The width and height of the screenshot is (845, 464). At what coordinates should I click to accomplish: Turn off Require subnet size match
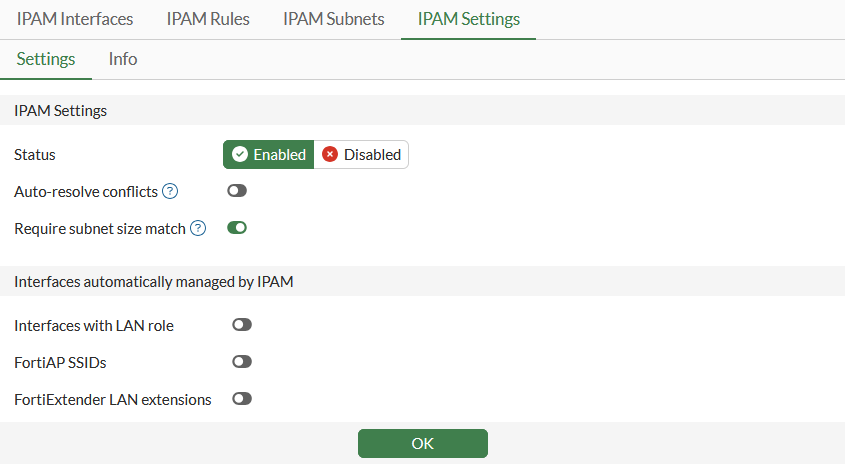pyautogui.click(x=237, y=228)
